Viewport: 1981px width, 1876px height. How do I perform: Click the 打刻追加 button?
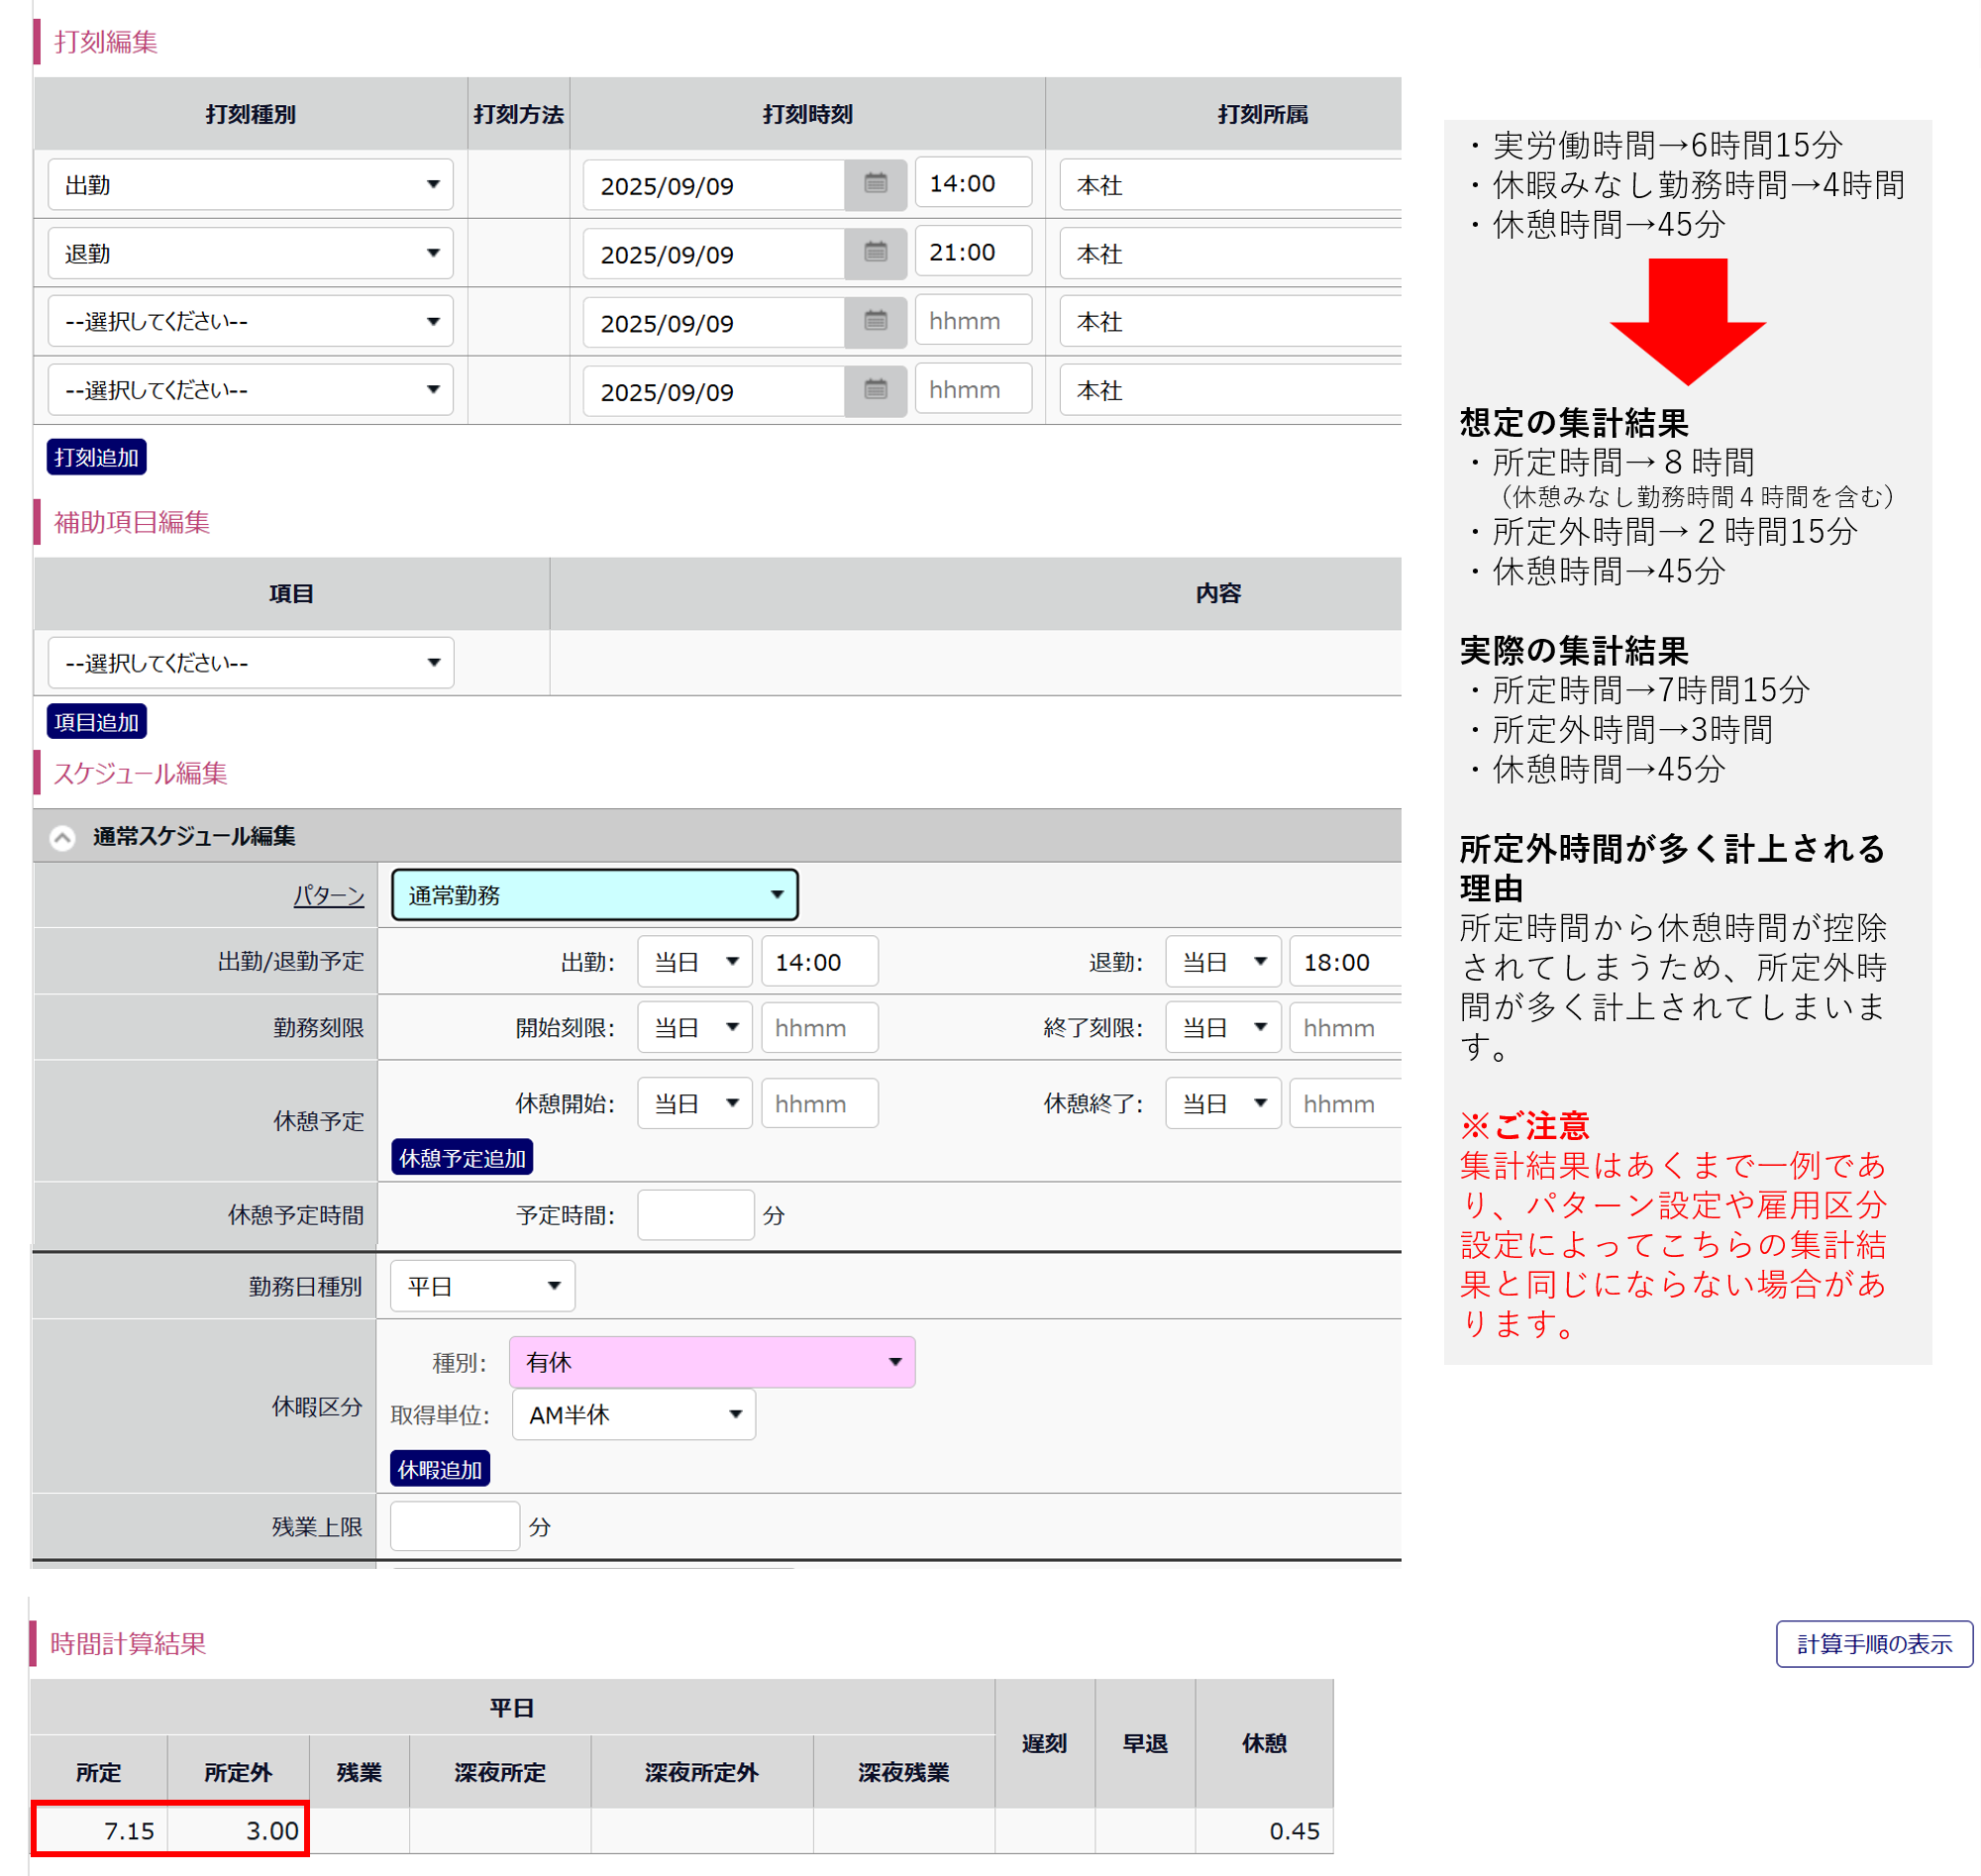[96, 457]
